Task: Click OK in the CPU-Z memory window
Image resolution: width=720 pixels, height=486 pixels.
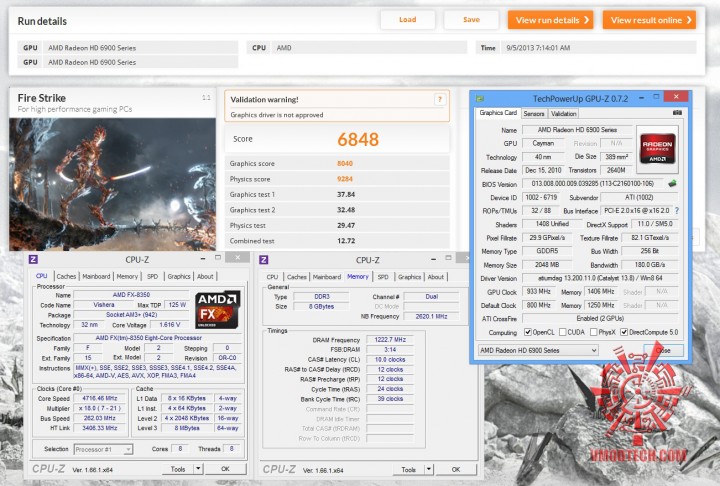Action: 456,469
